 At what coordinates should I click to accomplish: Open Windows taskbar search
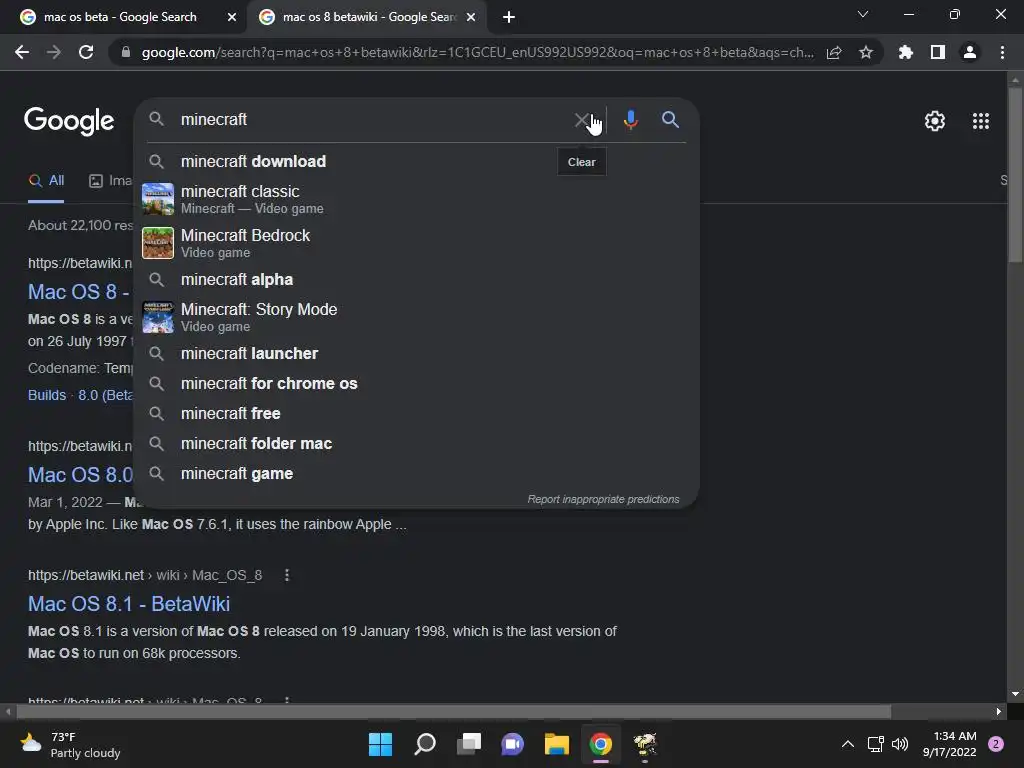coord(425,744)
